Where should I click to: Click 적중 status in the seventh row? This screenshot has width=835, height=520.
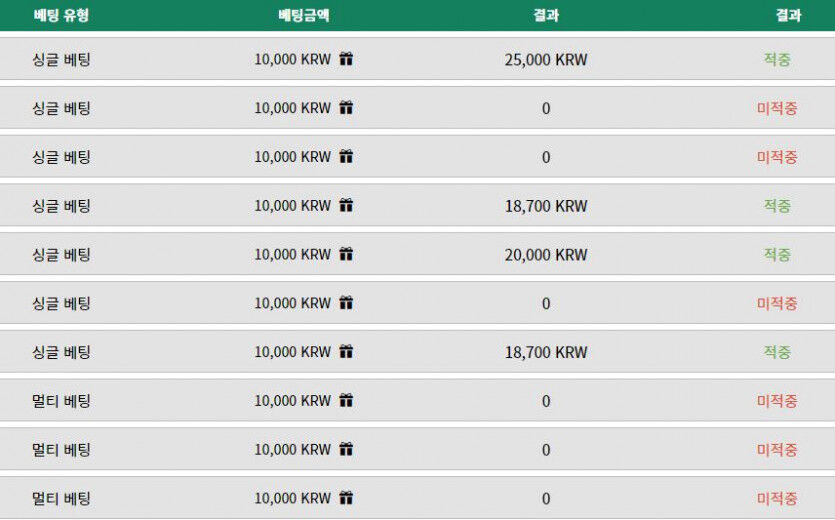pyautogui.click(x=777, y=352)
